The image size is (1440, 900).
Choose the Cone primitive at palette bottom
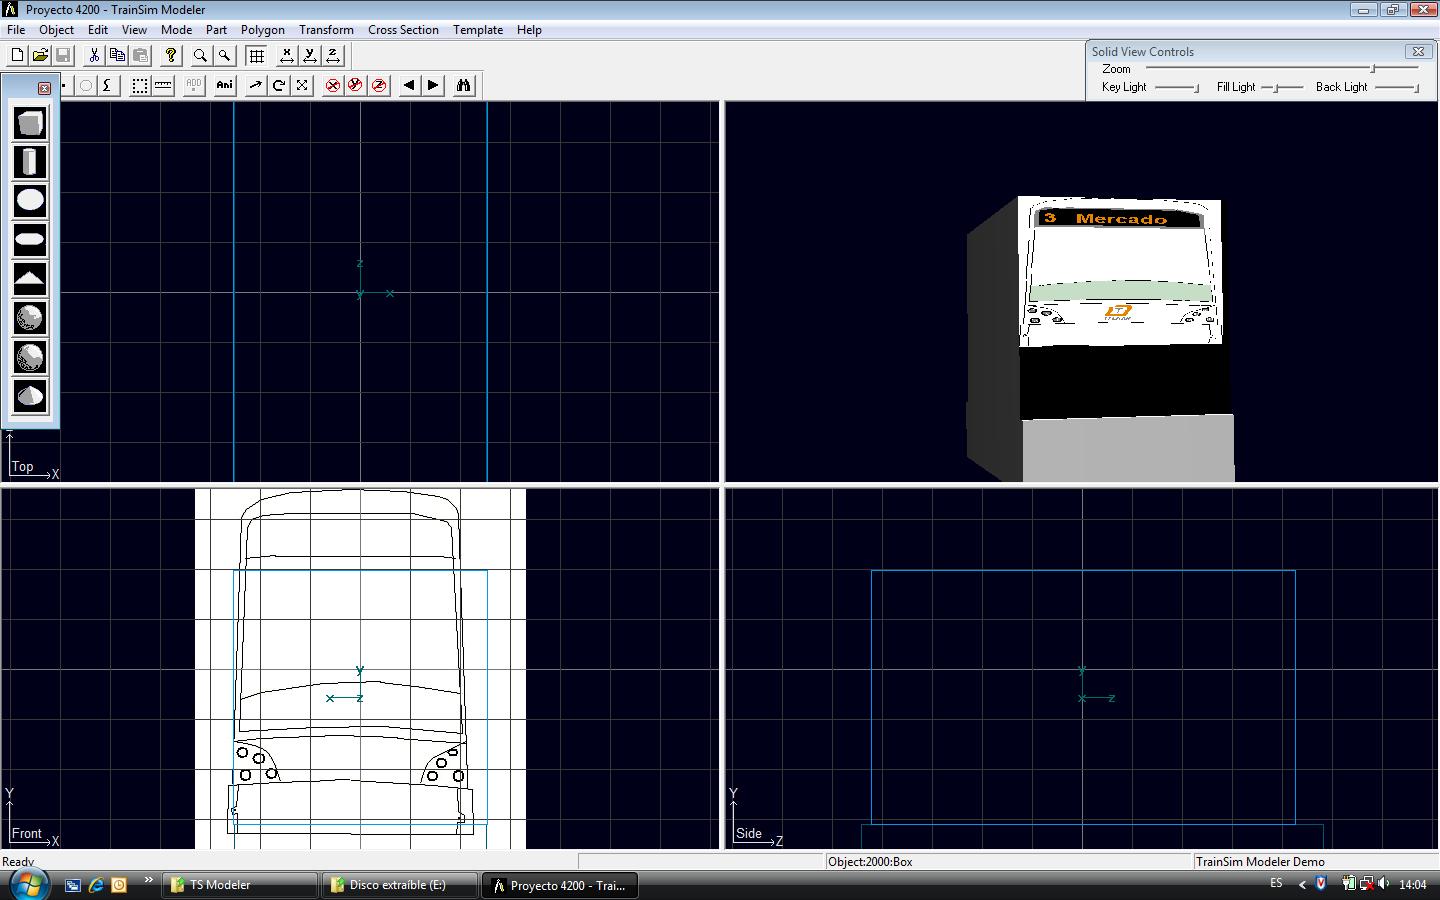click(30, 396)
